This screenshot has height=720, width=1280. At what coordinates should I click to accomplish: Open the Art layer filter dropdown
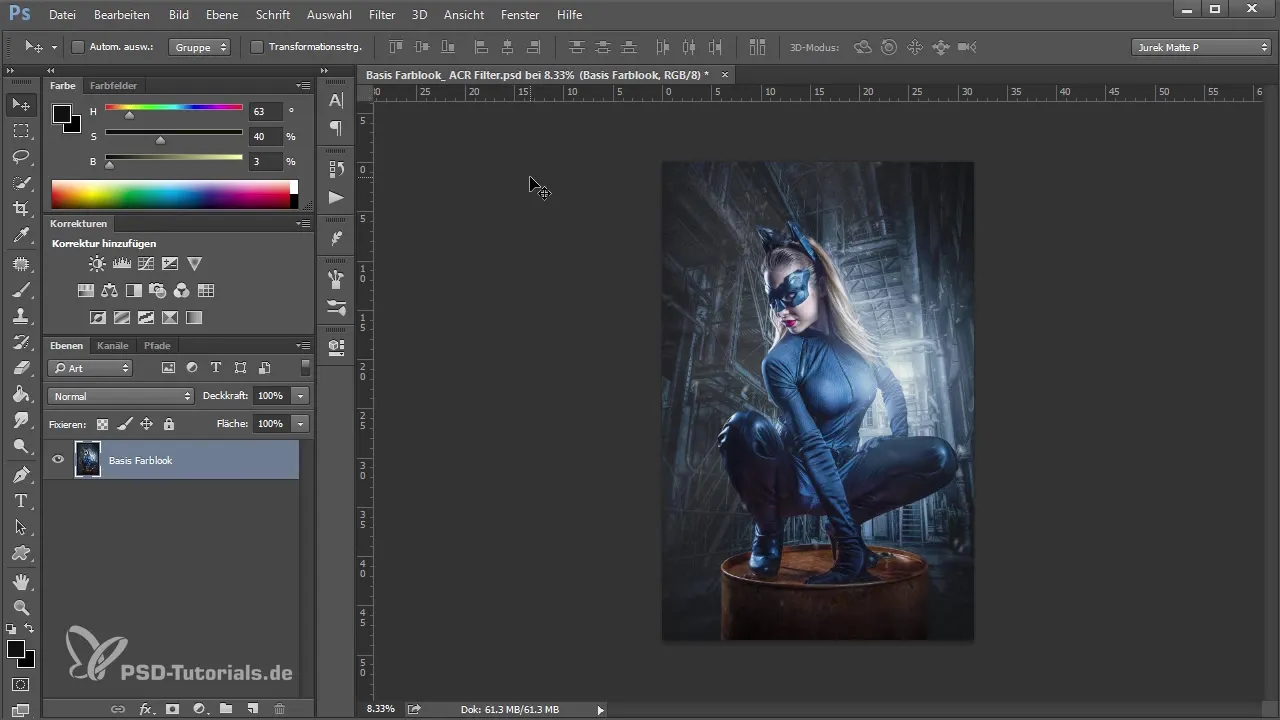[90, 368]
